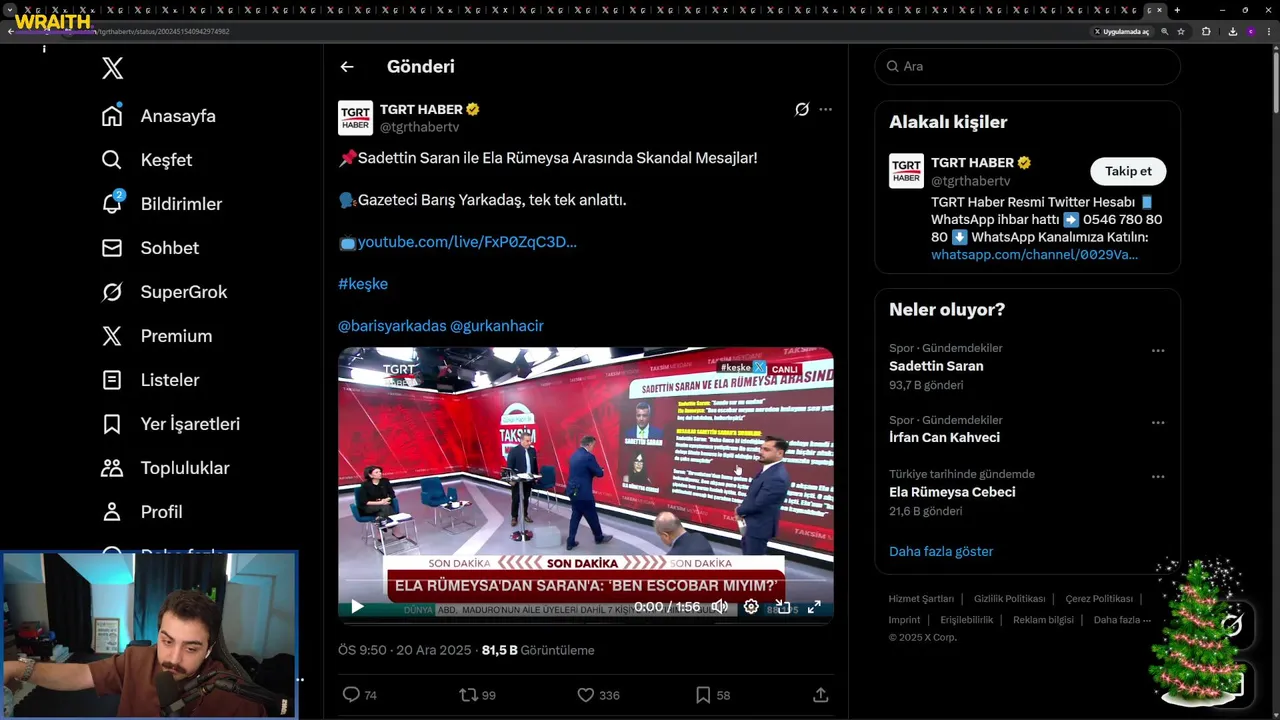Viewport: 1280px width, 720px height.
Task: Mute the video volume
Action: pos(719,607)
